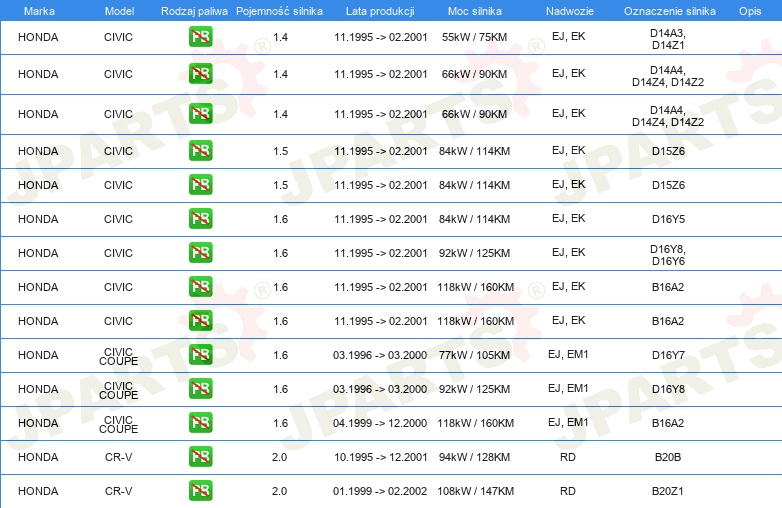Screen dimensions: 782x508
Task: Select the 118kW / 160KM cell in the Civic Coupe row
Action: point(475,423)
